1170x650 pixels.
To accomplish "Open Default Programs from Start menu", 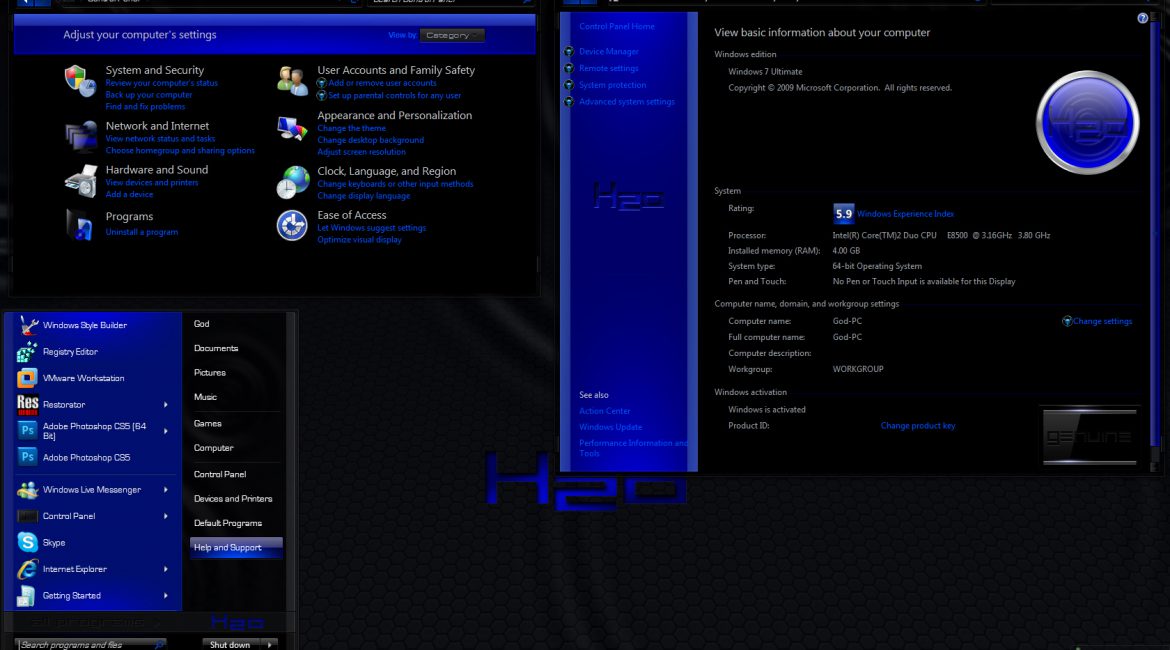I will (x=228, y=523).
